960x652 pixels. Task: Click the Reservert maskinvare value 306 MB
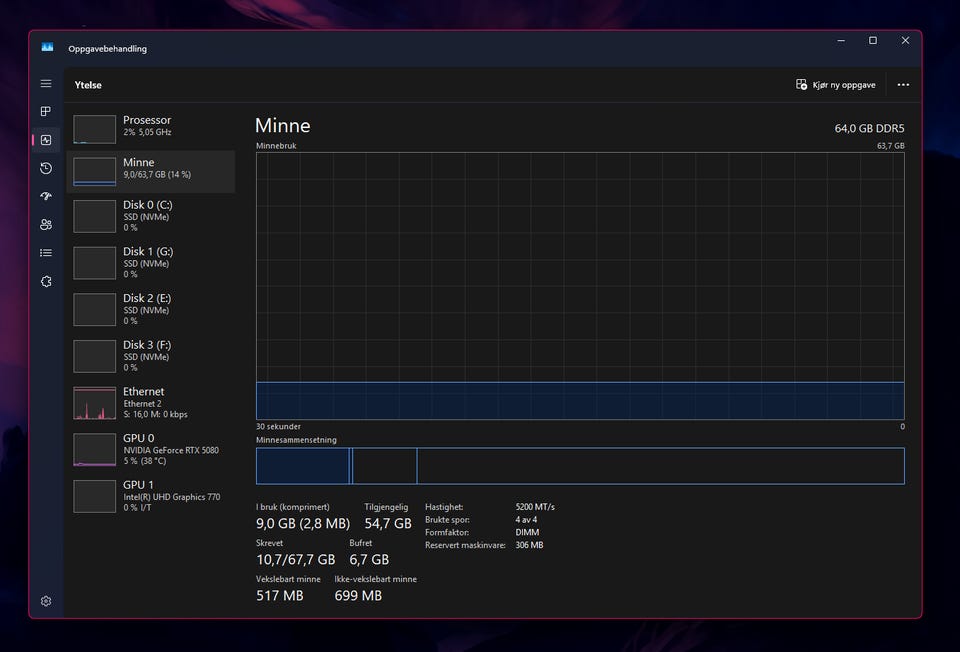tap(530, 545)
